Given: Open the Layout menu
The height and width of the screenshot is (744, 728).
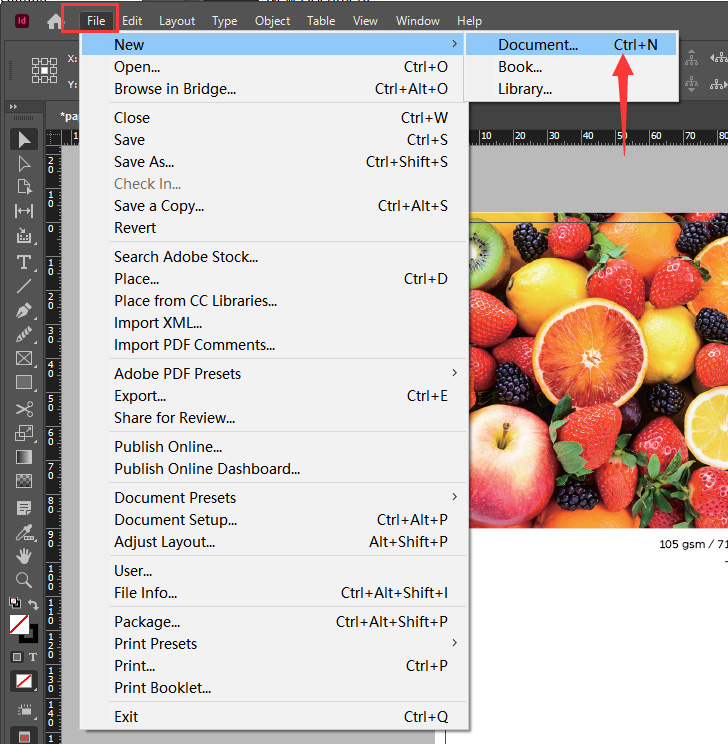Looking at the screenshot, I should point(177,21).
